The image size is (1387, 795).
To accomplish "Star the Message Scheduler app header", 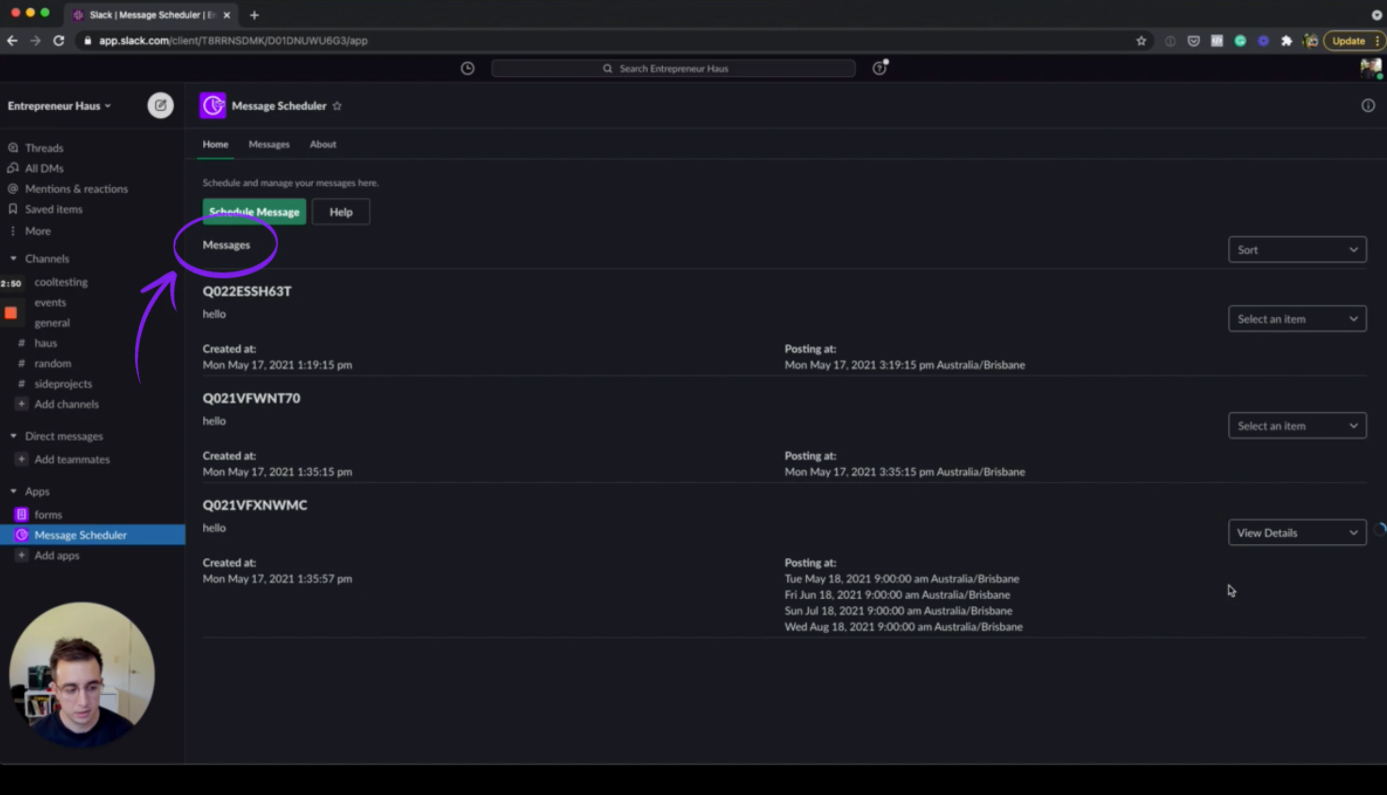I will pos(337,105).
